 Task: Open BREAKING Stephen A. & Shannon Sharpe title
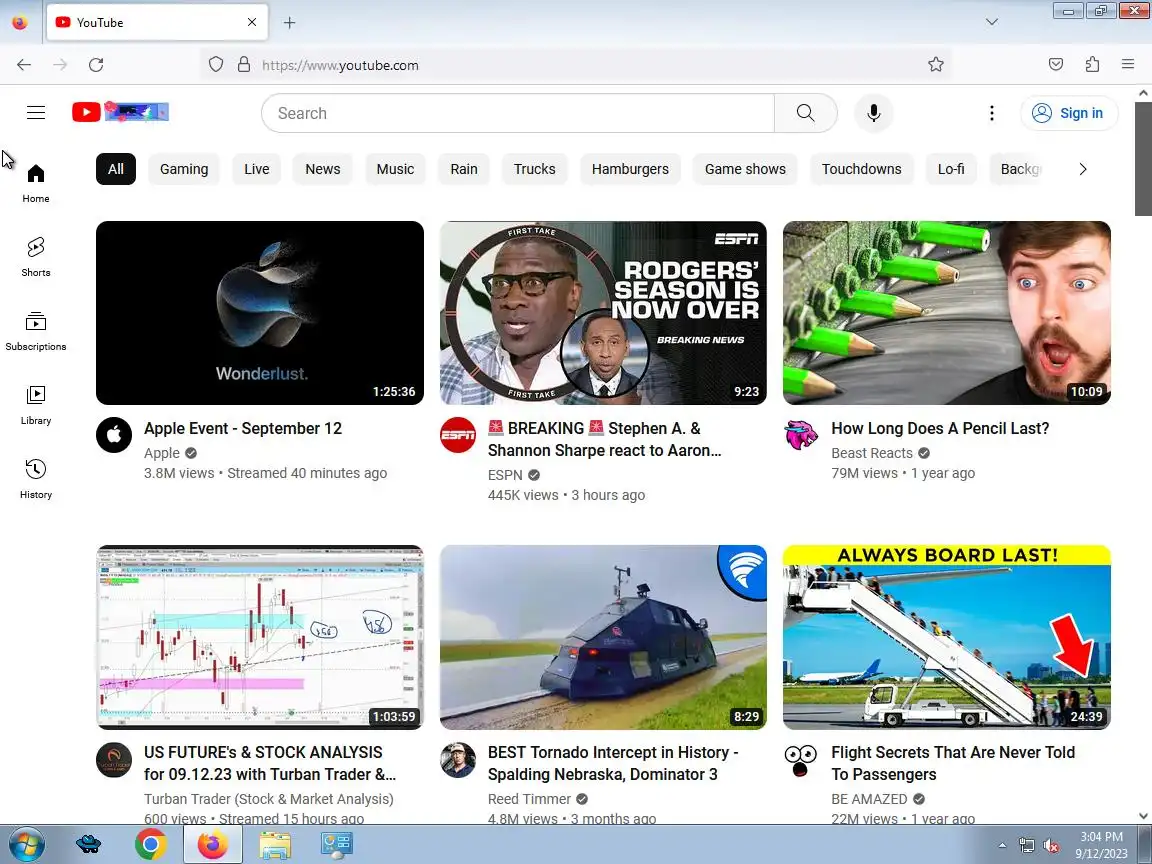point(605,439)
